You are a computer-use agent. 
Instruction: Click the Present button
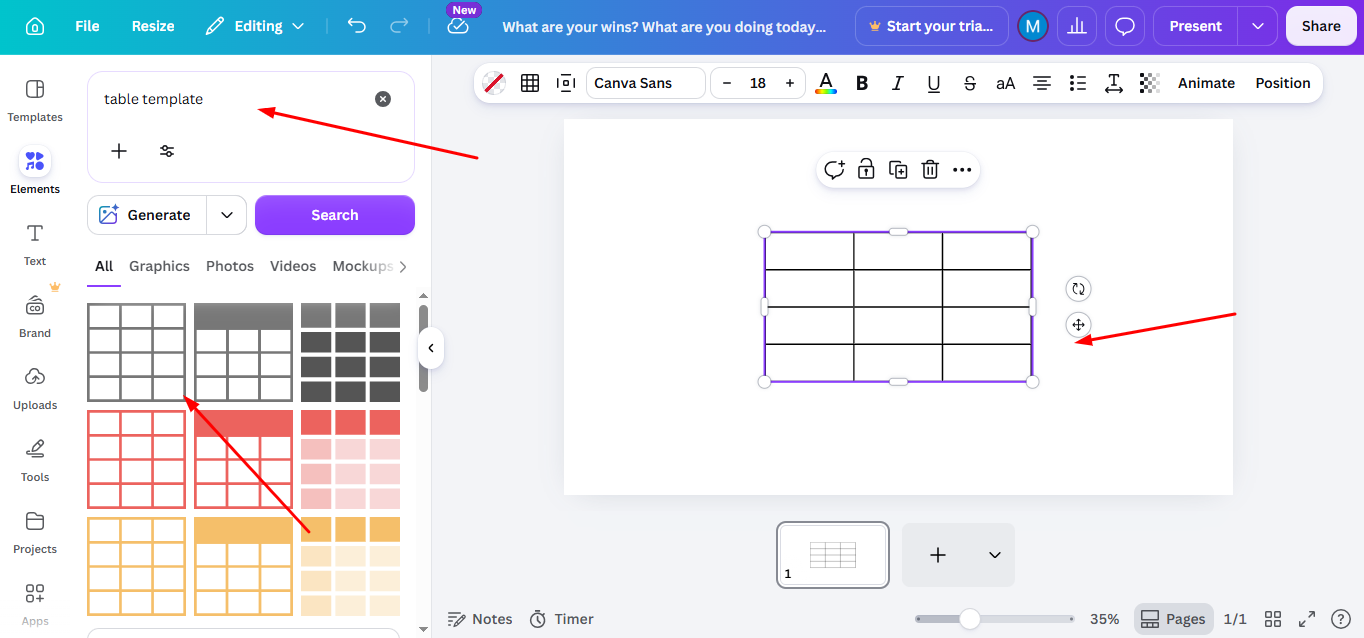(x=1196, y=26)
